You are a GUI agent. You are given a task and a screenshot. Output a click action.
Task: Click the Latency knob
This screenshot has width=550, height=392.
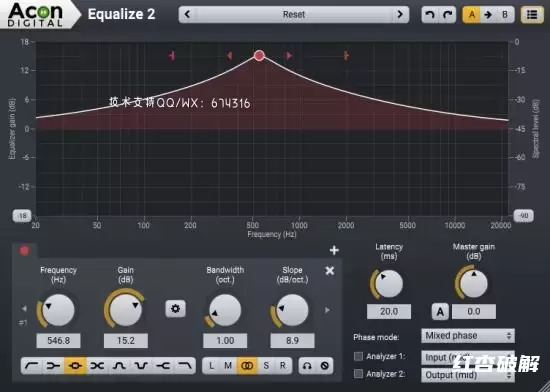click(x=389, y=284)
